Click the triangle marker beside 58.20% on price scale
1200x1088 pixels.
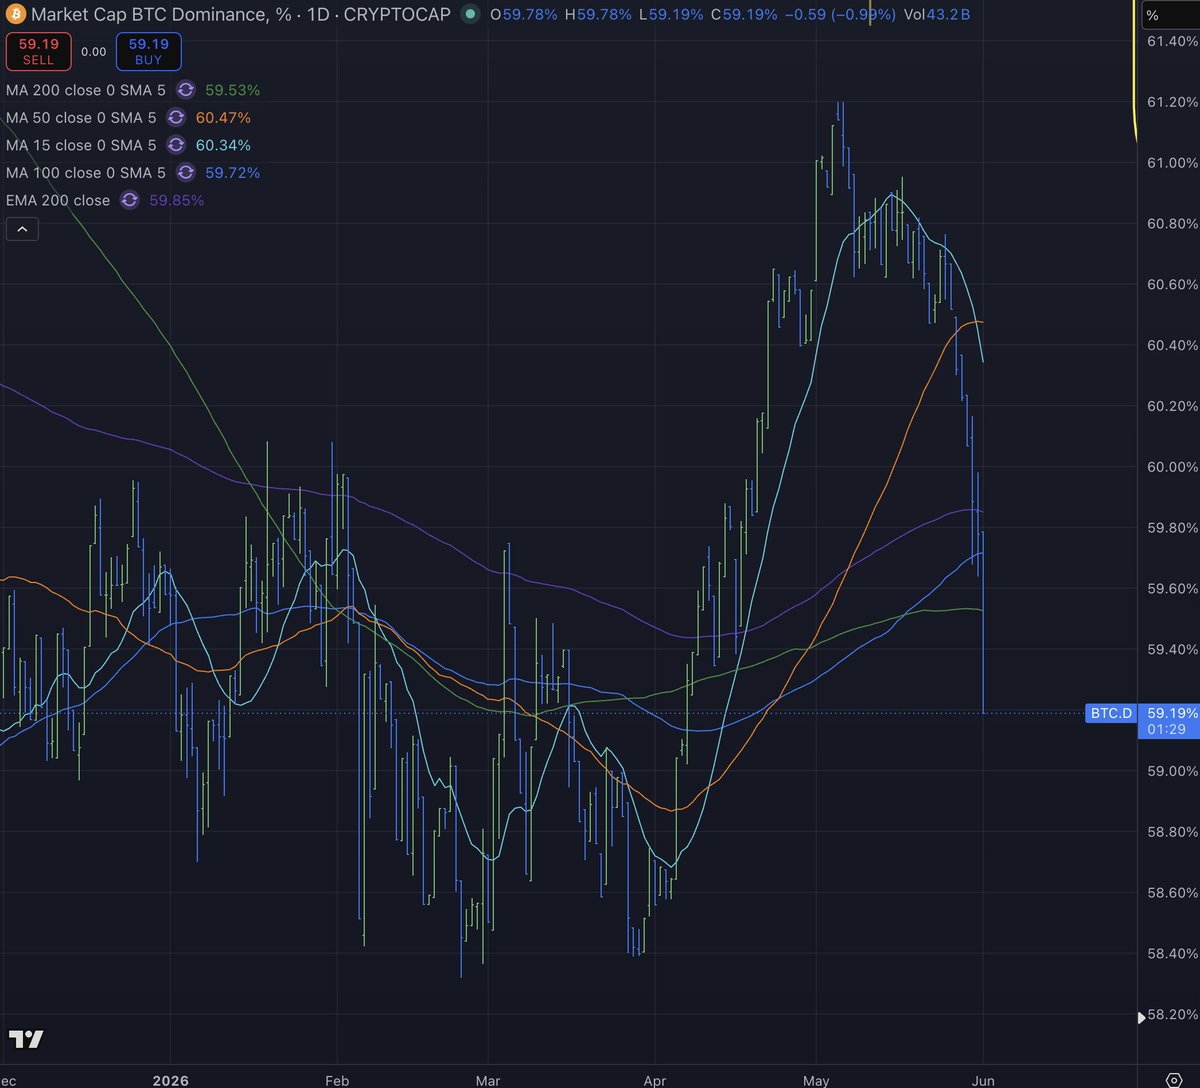1143,1018
